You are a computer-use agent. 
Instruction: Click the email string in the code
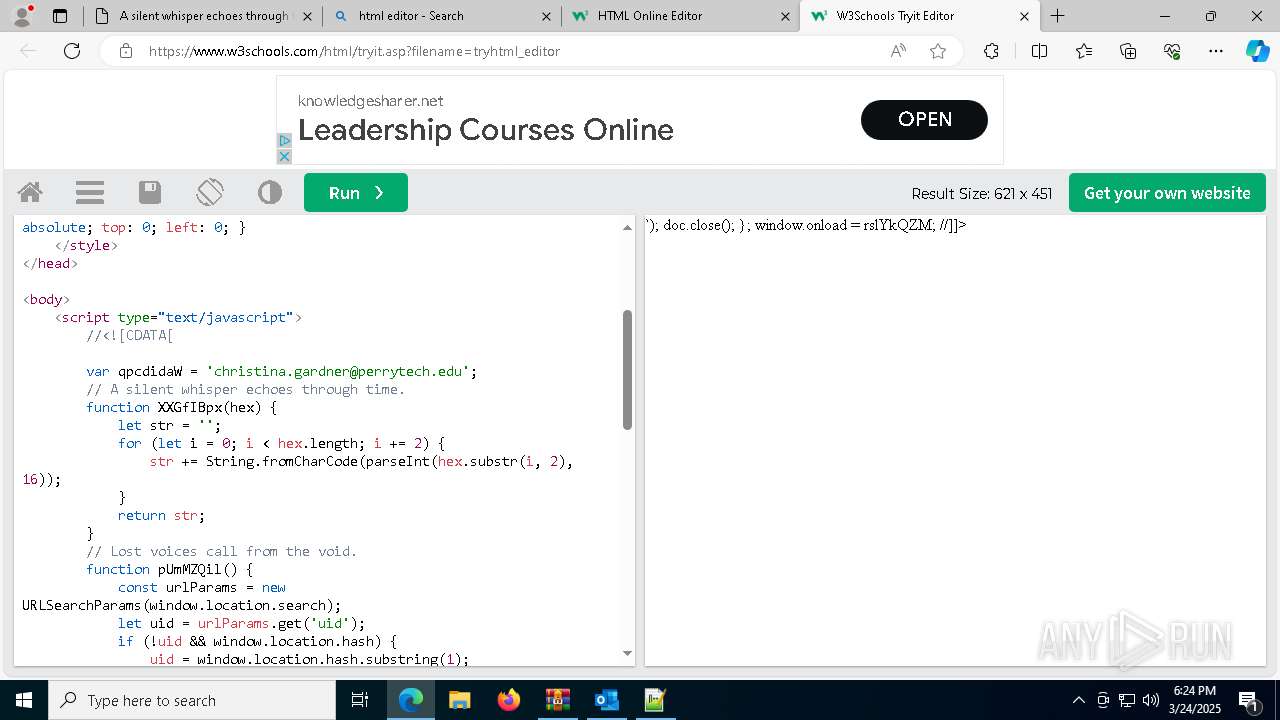click(x=339, y=371)
